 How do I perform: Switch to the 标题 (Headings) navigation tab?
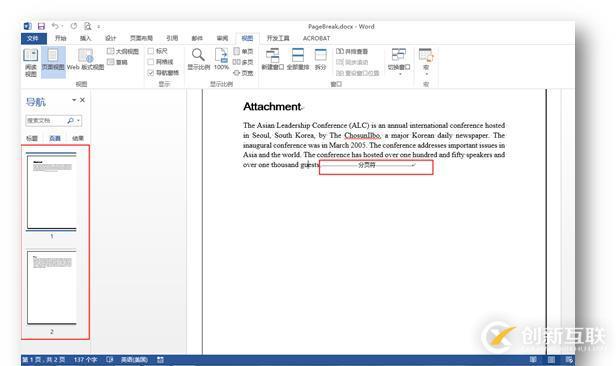pyautogui.click(x=31, y=138)
